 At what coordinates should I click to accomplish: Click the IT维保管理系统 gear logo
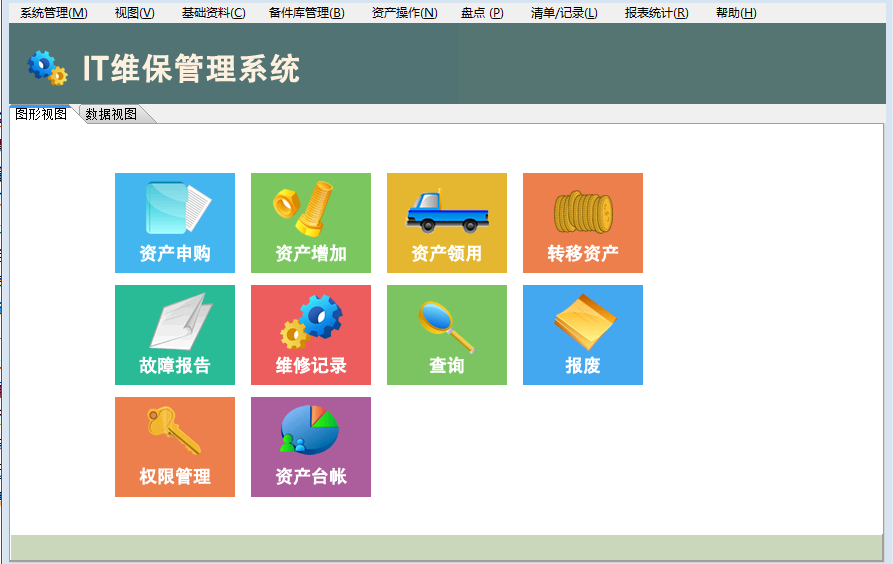47,67
